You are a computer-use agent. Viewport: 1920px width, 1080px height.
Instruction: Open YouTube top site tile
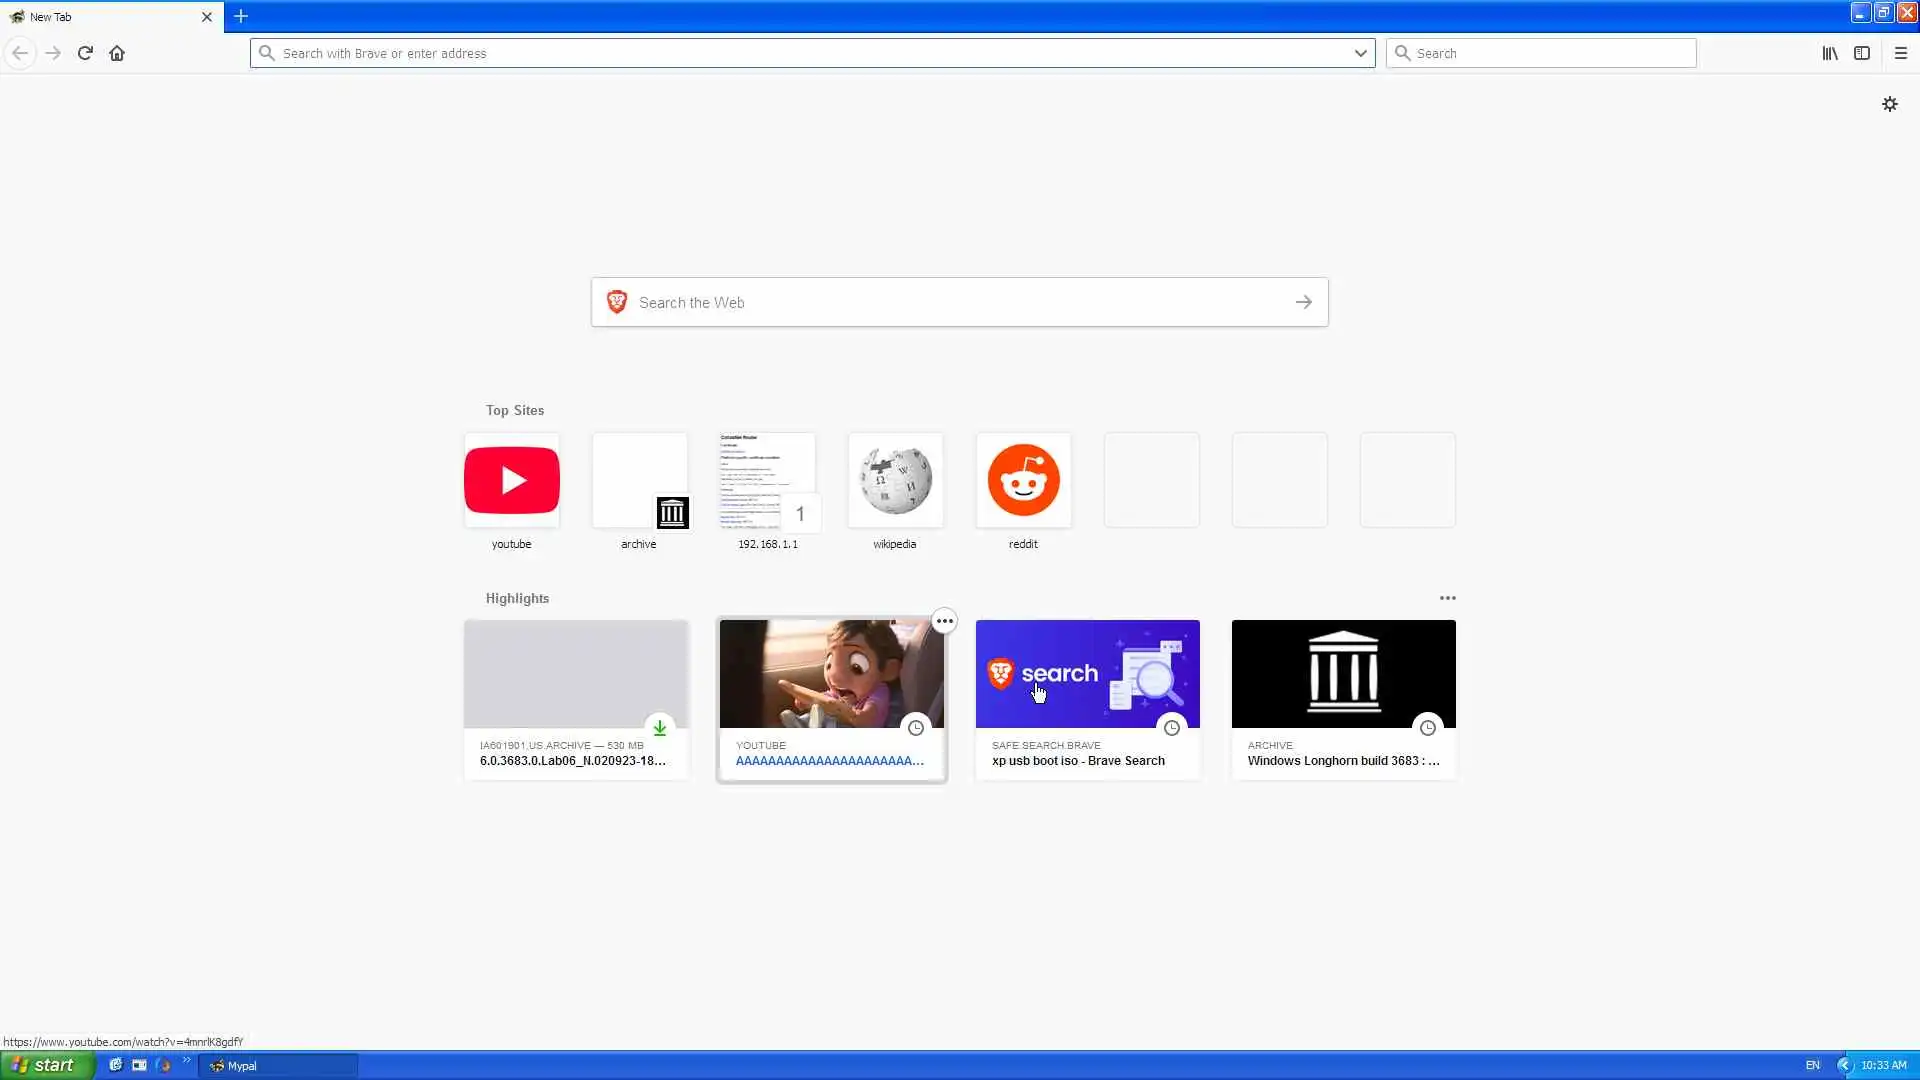pyautogui.click(x=511, y=481)
